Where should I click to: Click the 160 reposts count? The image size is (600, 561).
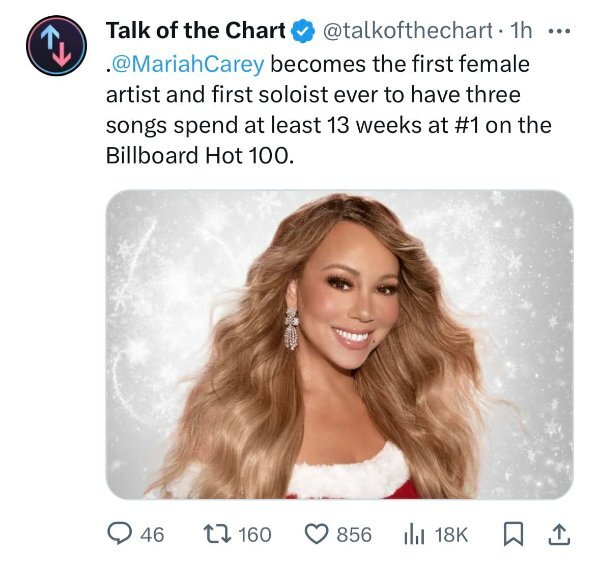(x=255, y=534)
